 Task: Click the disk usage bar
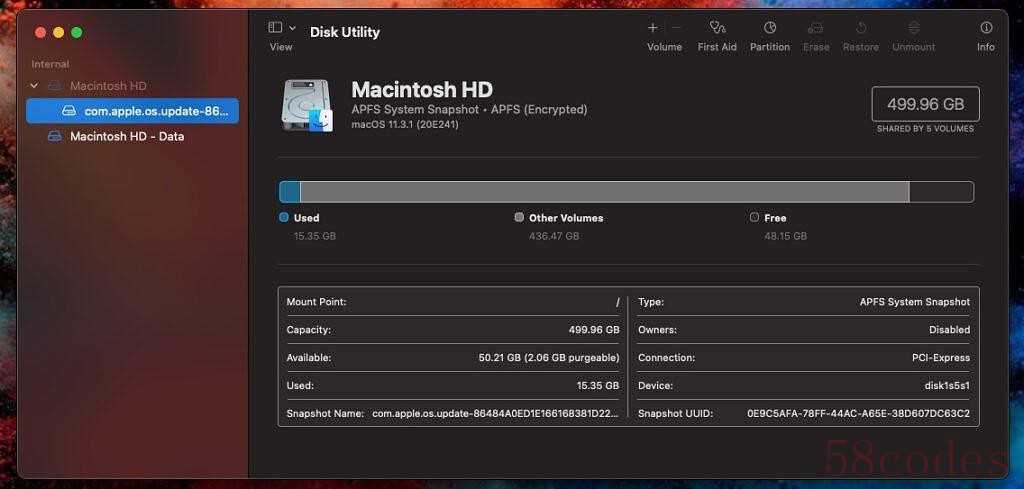tap(625, 192)
